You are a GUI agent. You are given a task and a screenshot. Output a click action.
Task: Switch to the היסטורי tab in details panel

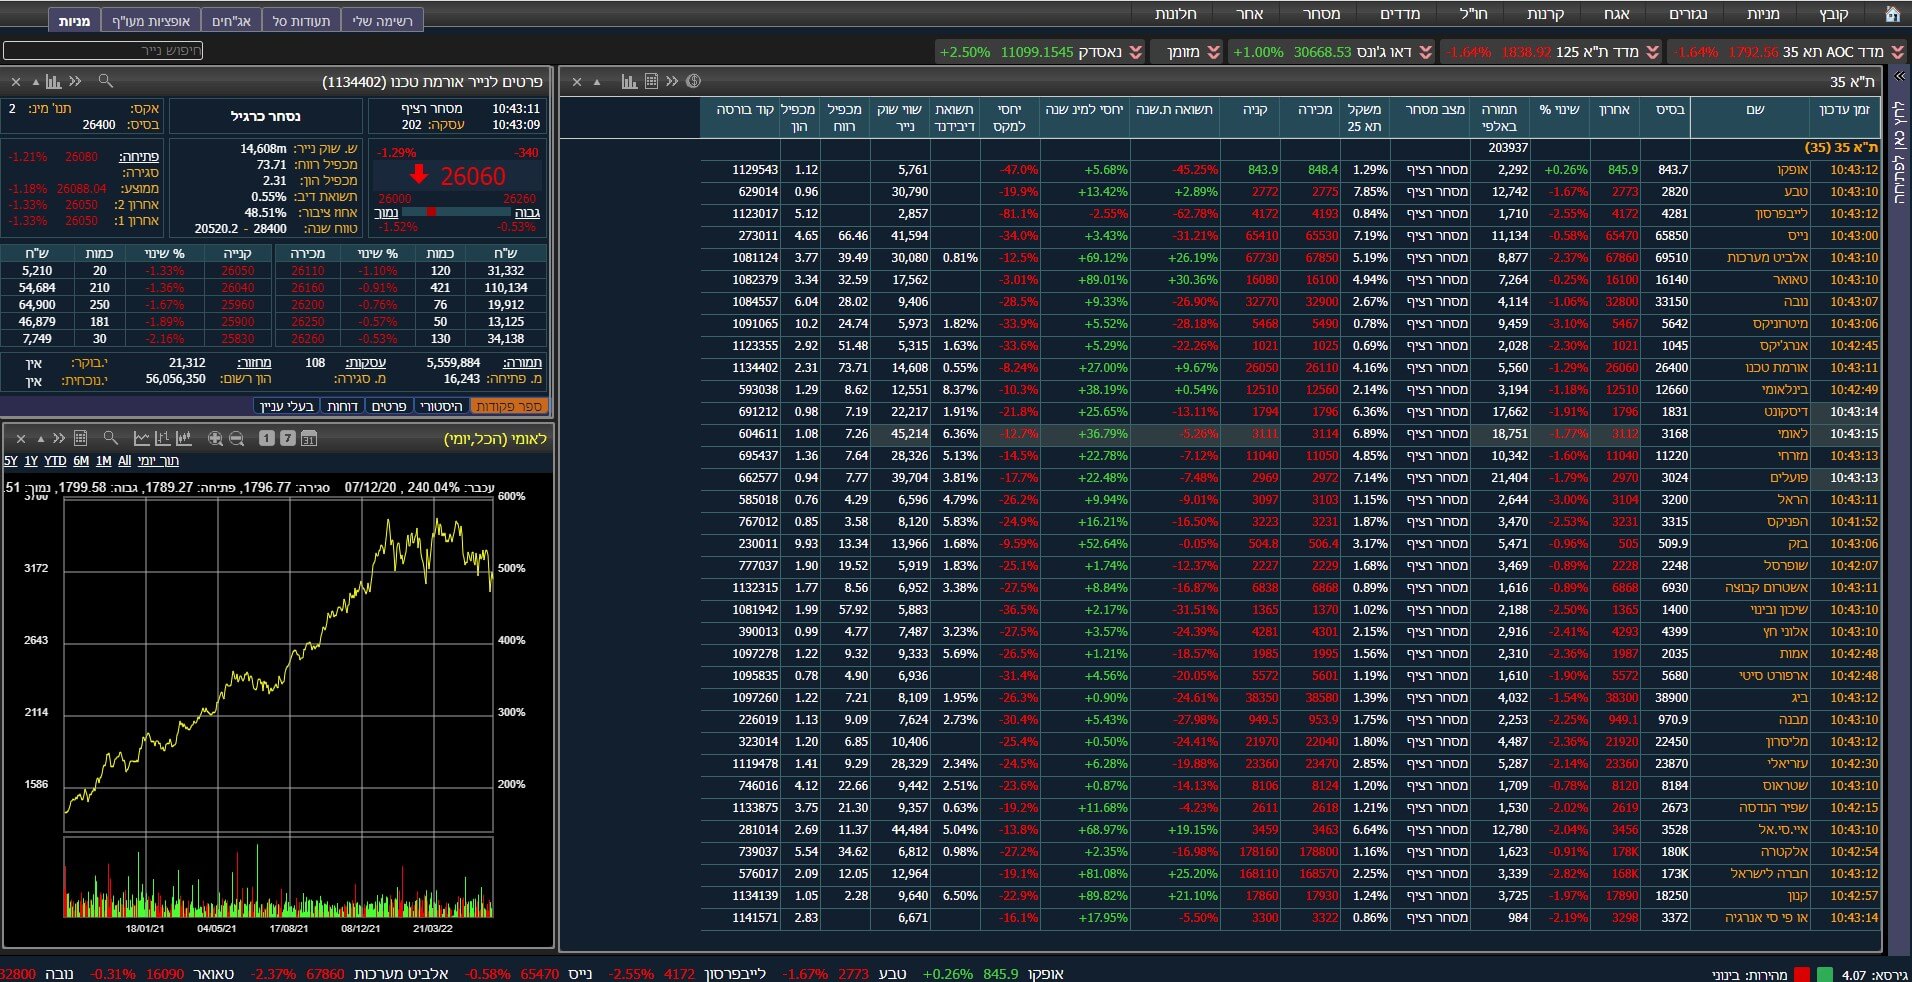click(x=441, y=406)
